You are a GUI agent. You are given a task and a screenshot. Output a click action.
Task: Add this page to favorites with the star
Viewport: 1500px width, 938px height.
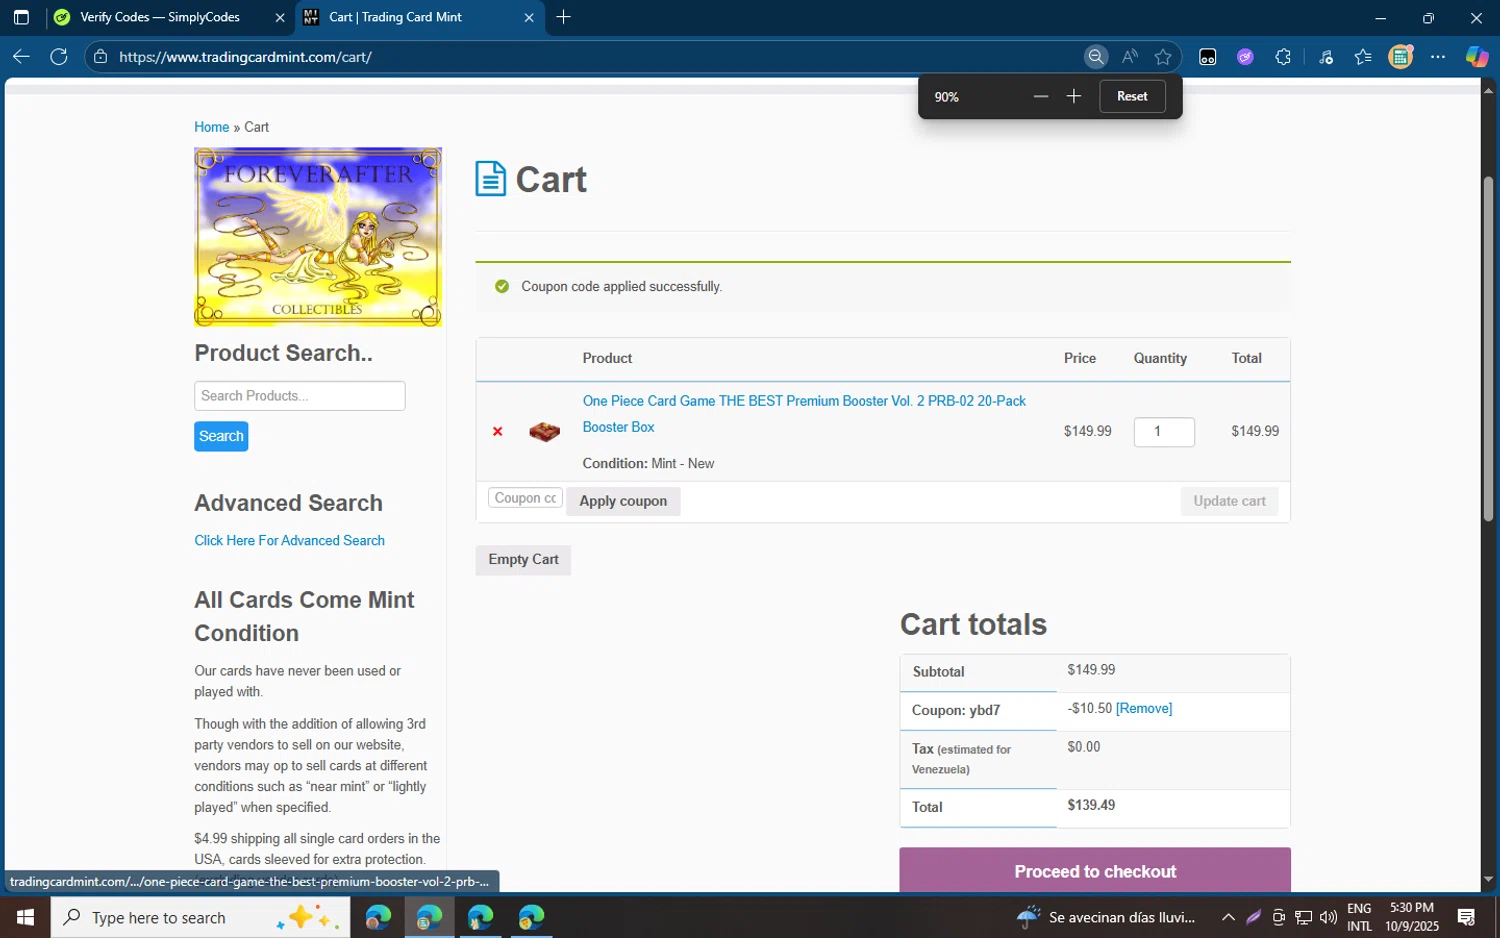[1162, 57]
